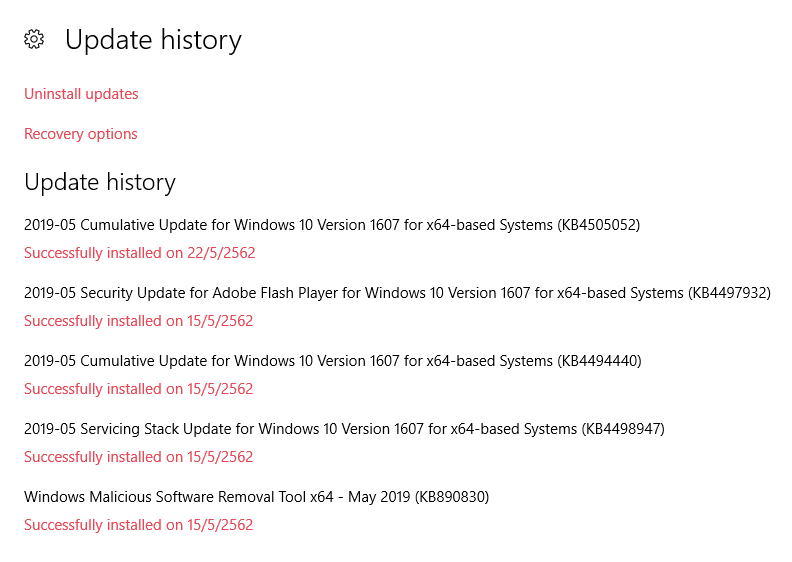Image resolution: width=792 pixels, height=562 pixels.
Task: Click the KB4497932 identifier text
Action: coord(728,293)
